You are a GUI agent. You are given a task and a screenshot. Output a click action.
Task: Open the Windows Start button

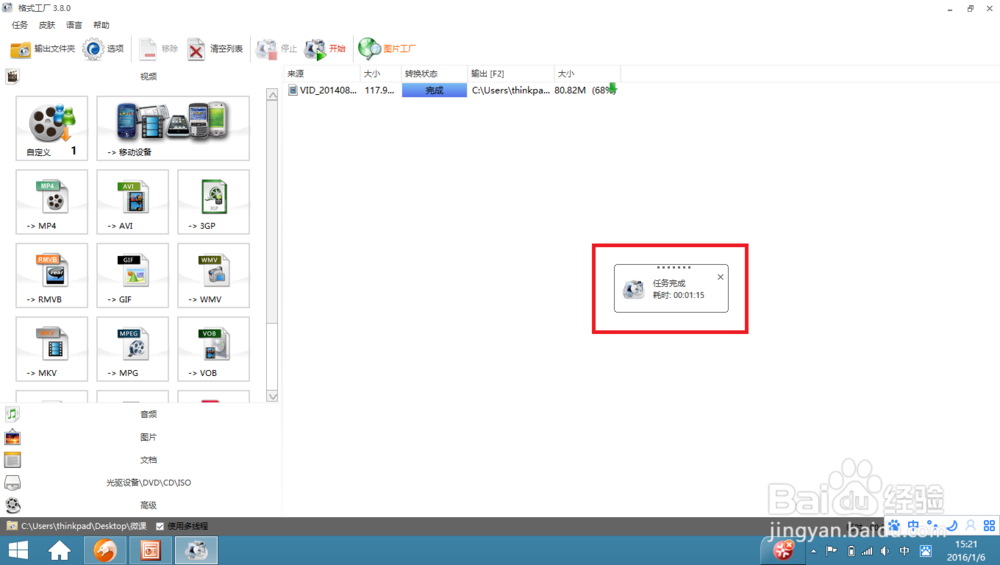click(x=18, y=550)
